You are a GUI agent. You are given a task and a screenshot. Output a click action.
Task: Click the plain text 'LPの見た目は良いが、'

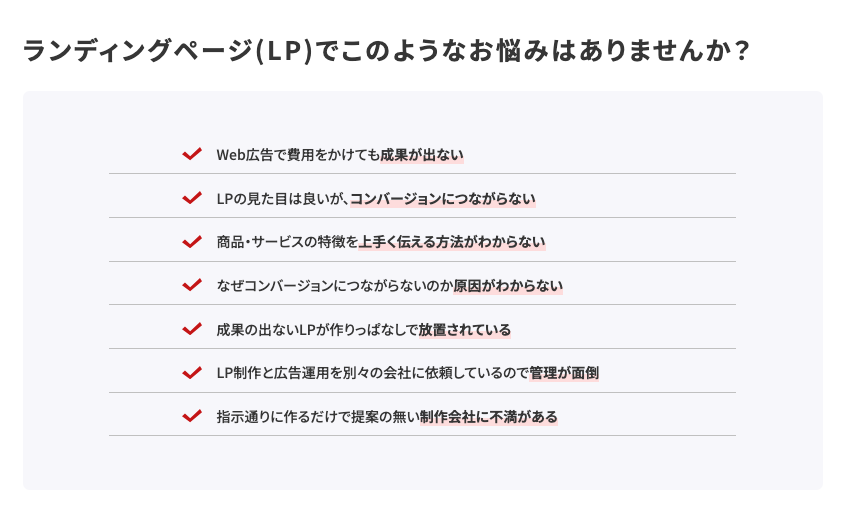282,199
